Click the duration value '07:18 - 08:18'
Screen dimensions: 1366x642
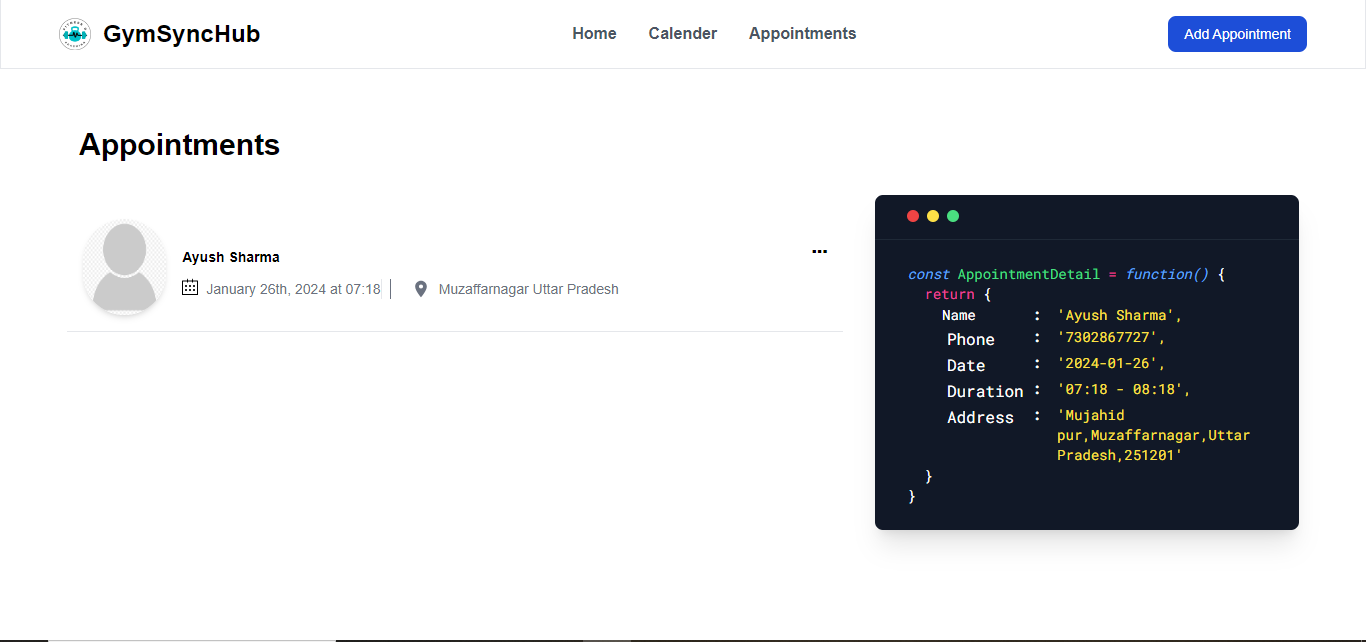[1124, 389]
